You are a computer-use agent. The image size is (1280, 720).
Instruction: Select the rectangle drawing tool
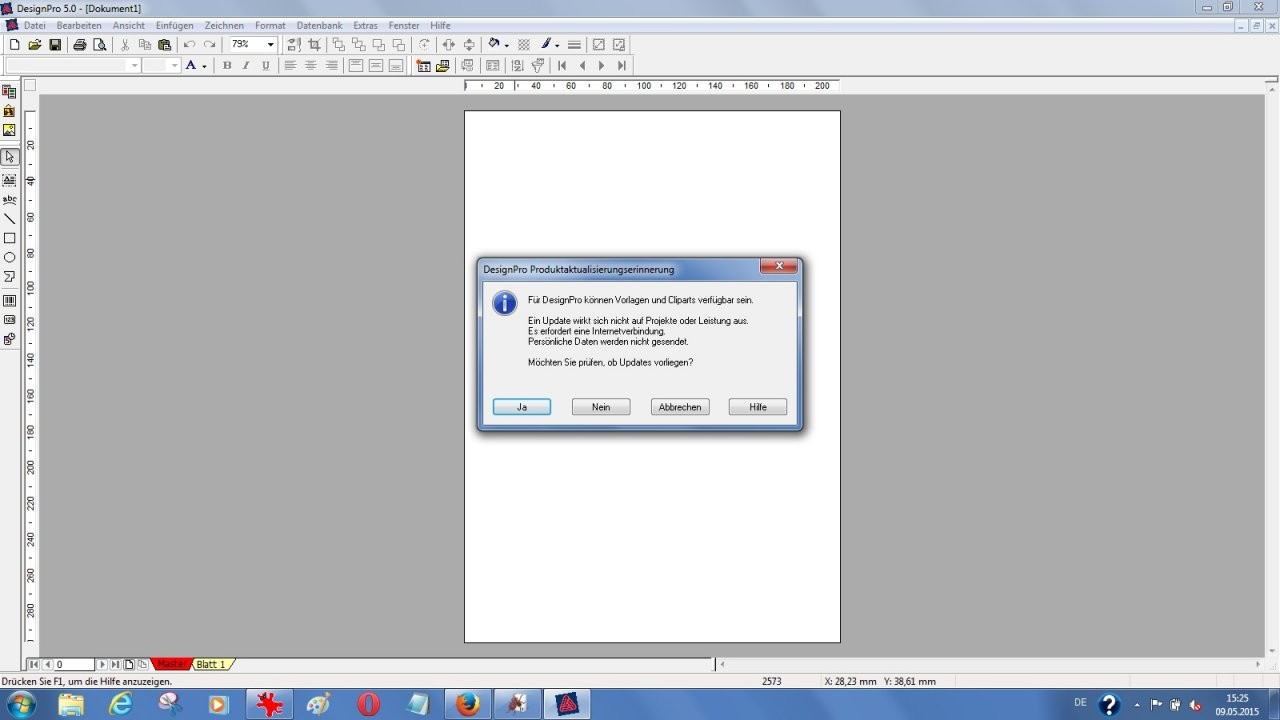[x=10, y=238]
